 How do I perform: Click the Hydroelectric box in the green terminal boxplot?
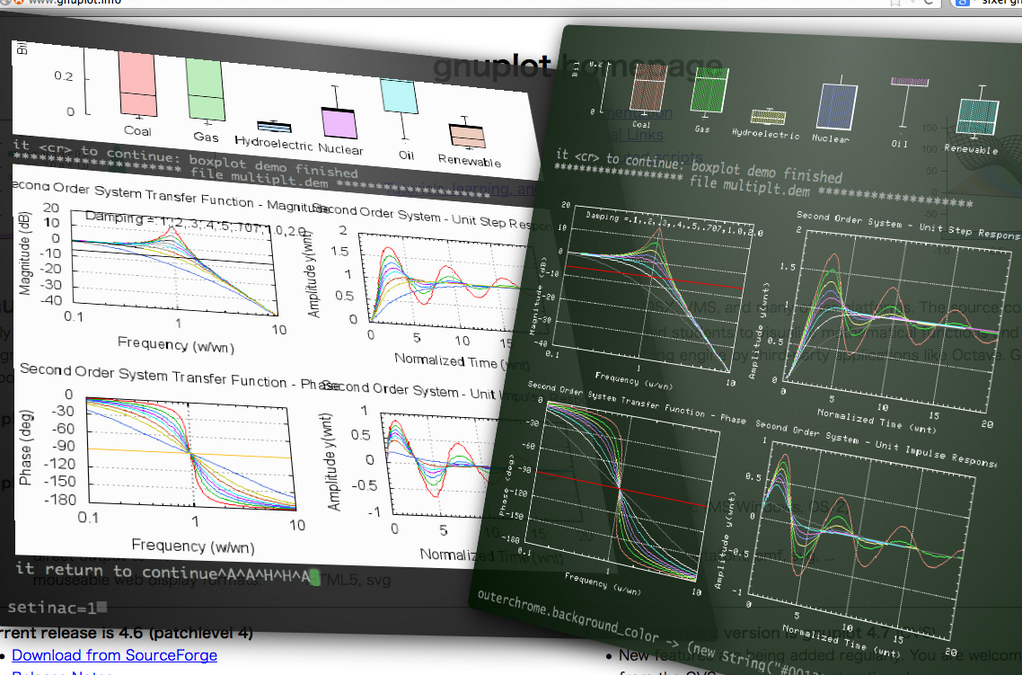(768, 117)
